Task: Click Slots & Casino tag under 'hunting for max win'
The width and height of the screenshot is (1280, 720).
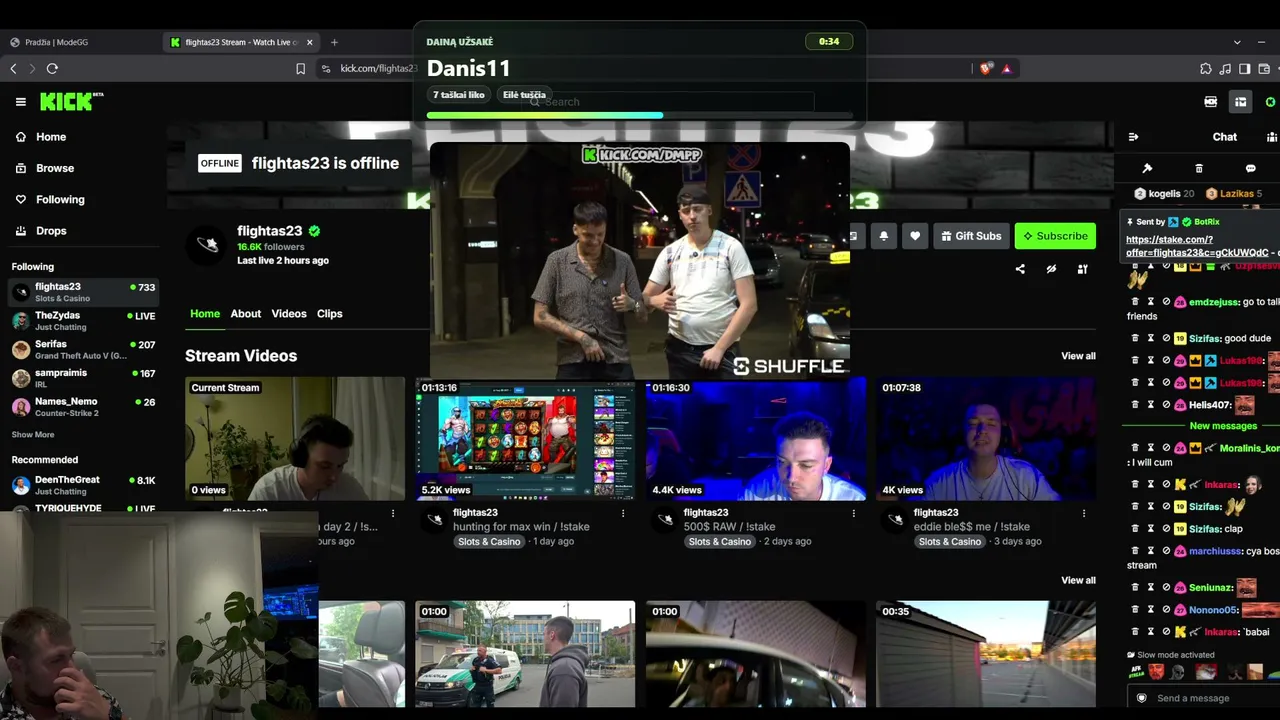Action: (x=489, y=542)
